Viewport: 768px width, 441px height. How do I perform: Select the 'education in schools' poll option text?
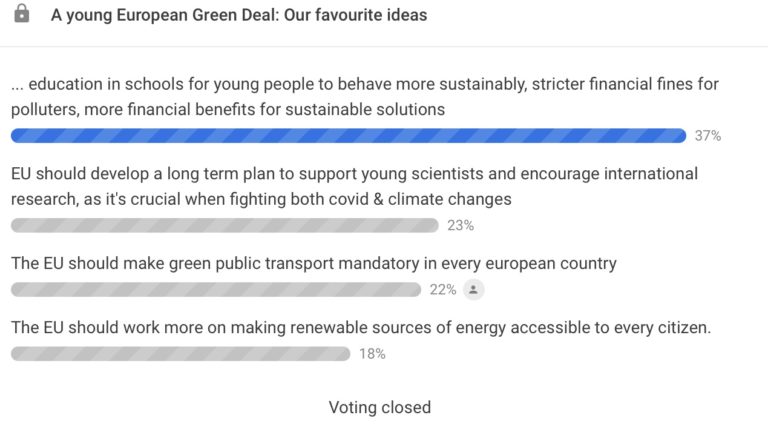(365, 97)
